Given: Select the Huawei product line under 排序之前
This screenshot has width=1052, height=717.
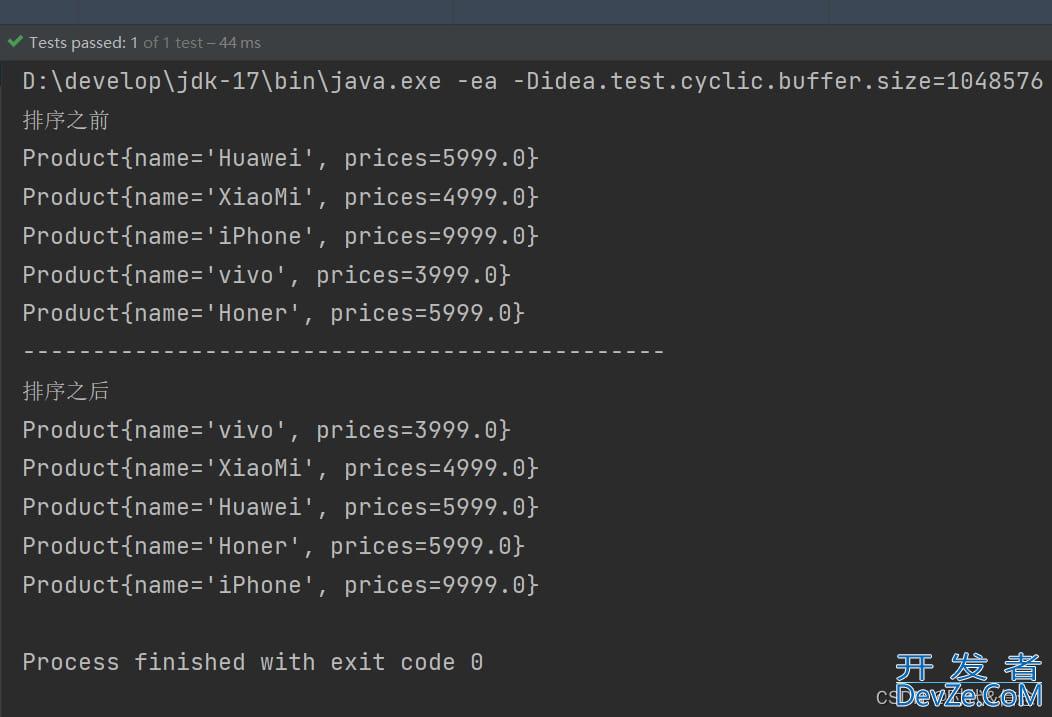Looking at the screenshot, I should coord(280,158).
